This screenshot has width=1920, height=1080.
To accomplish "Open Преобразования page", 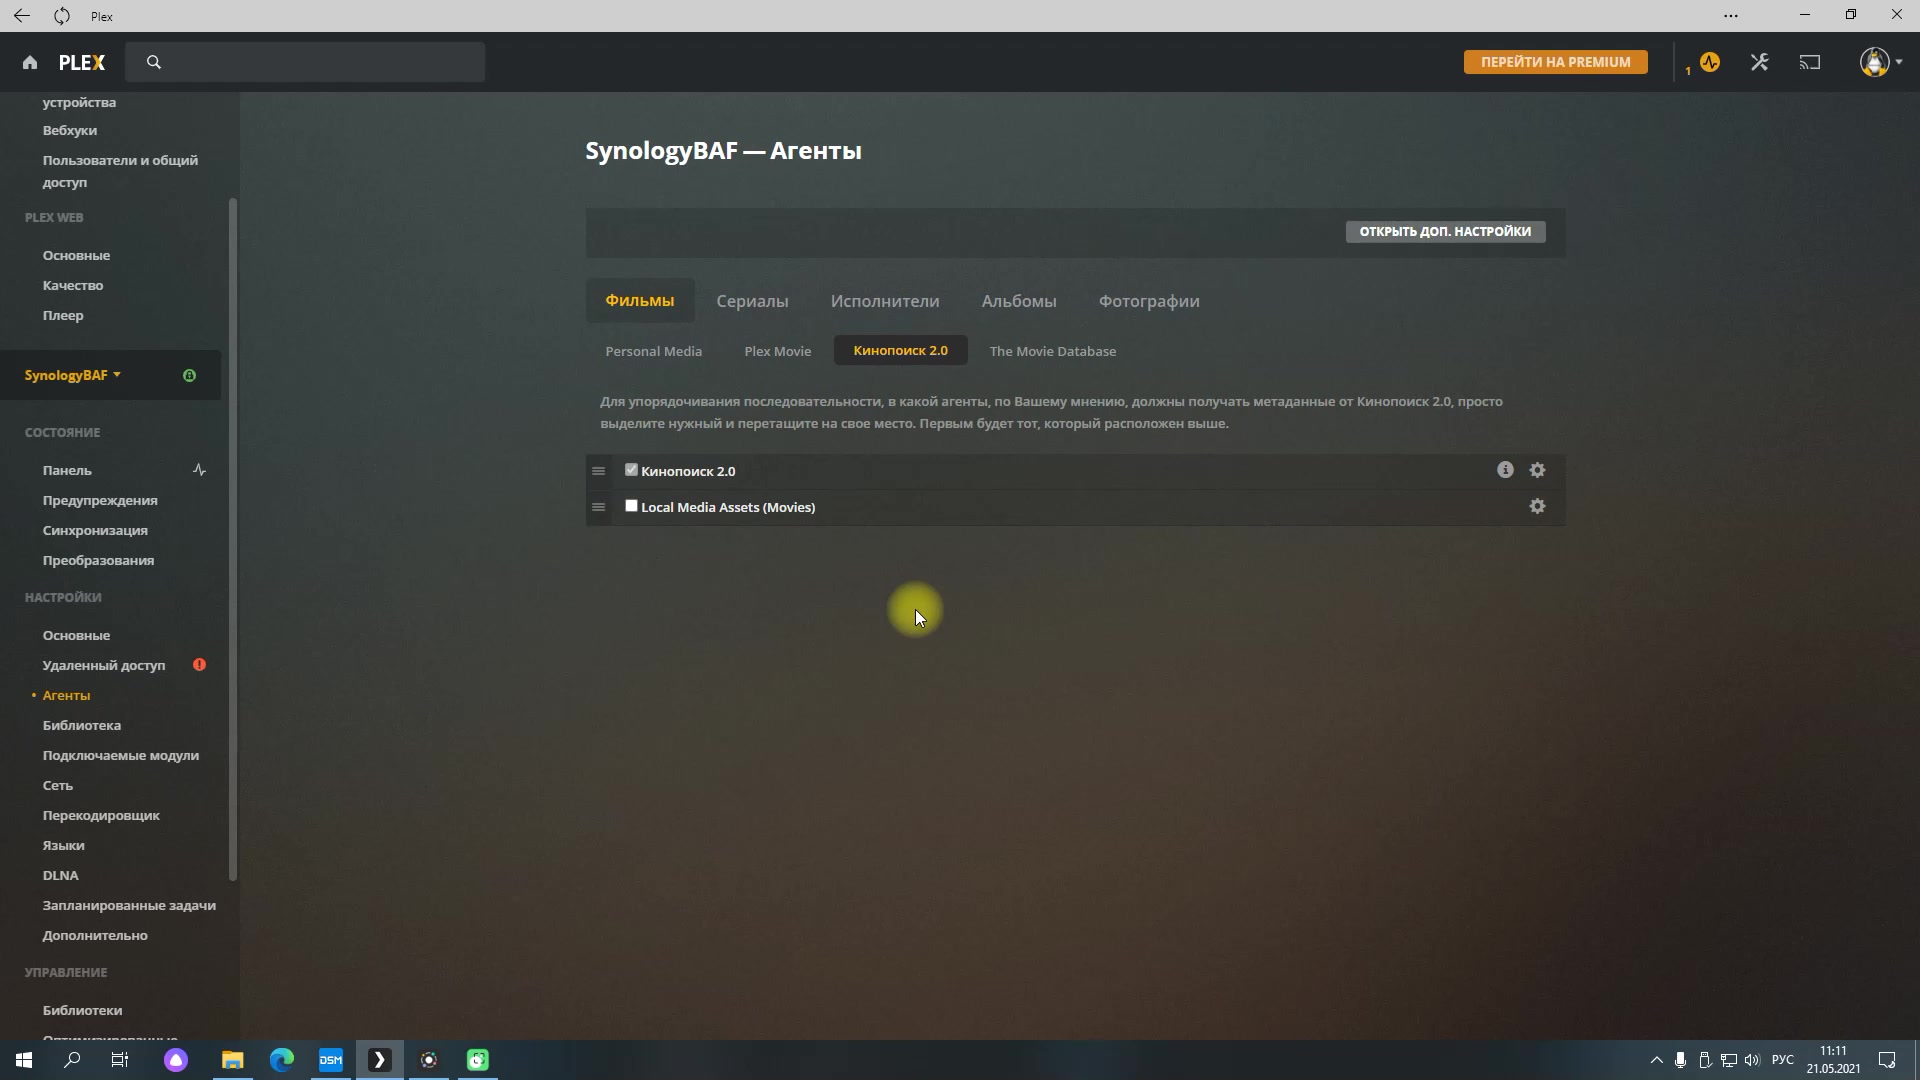I will point(98,561).
